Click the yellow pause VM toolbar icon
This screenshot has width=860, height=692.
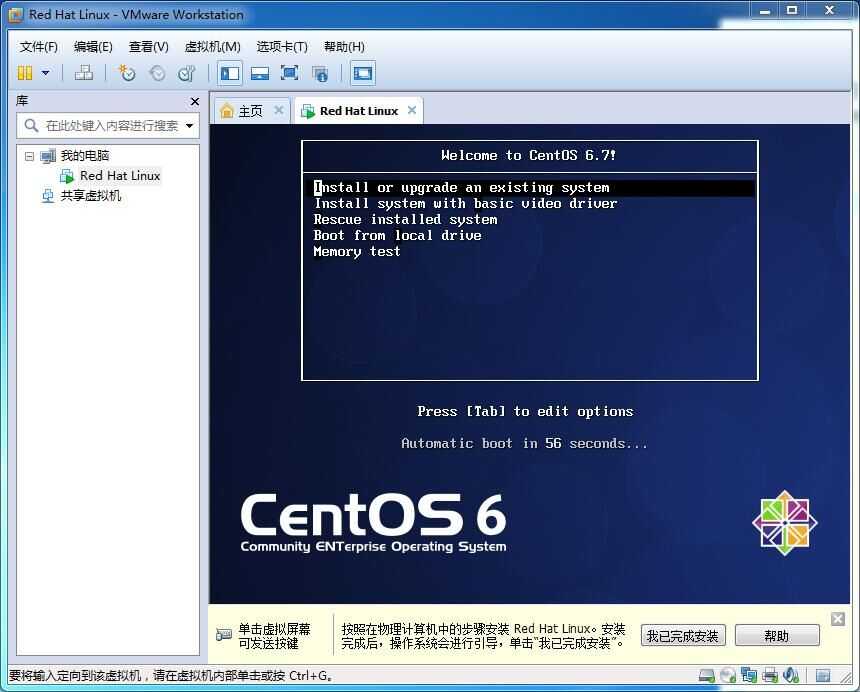coord(25,73)
